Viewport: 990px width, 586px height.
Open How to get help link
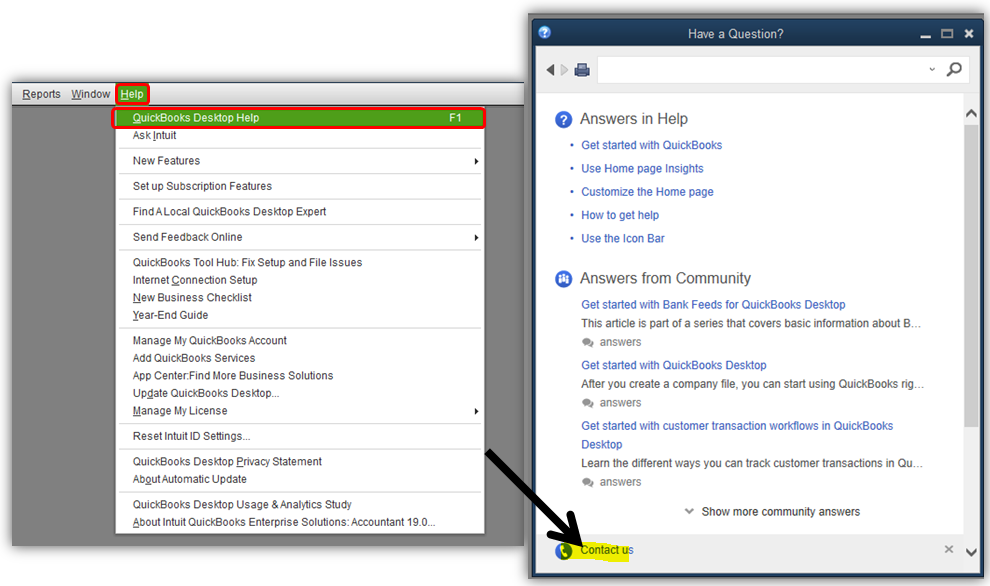[620, 215]
